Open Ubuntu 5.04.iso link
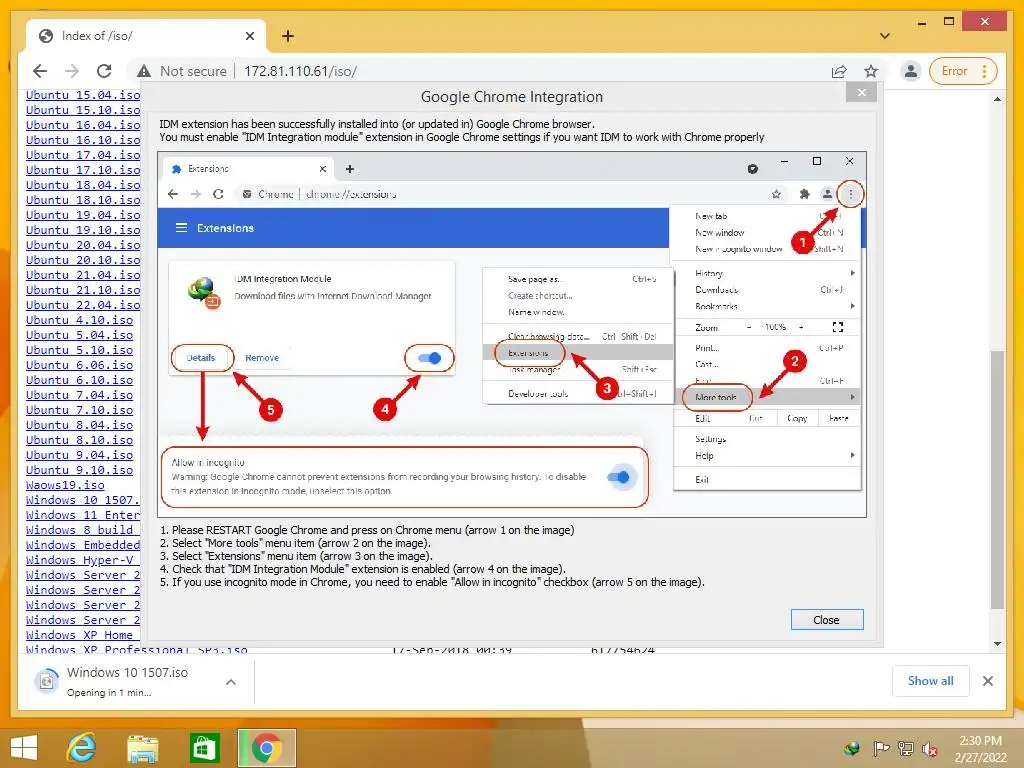This screenshot has height=768, width=1024. click(x=80, y=336)
